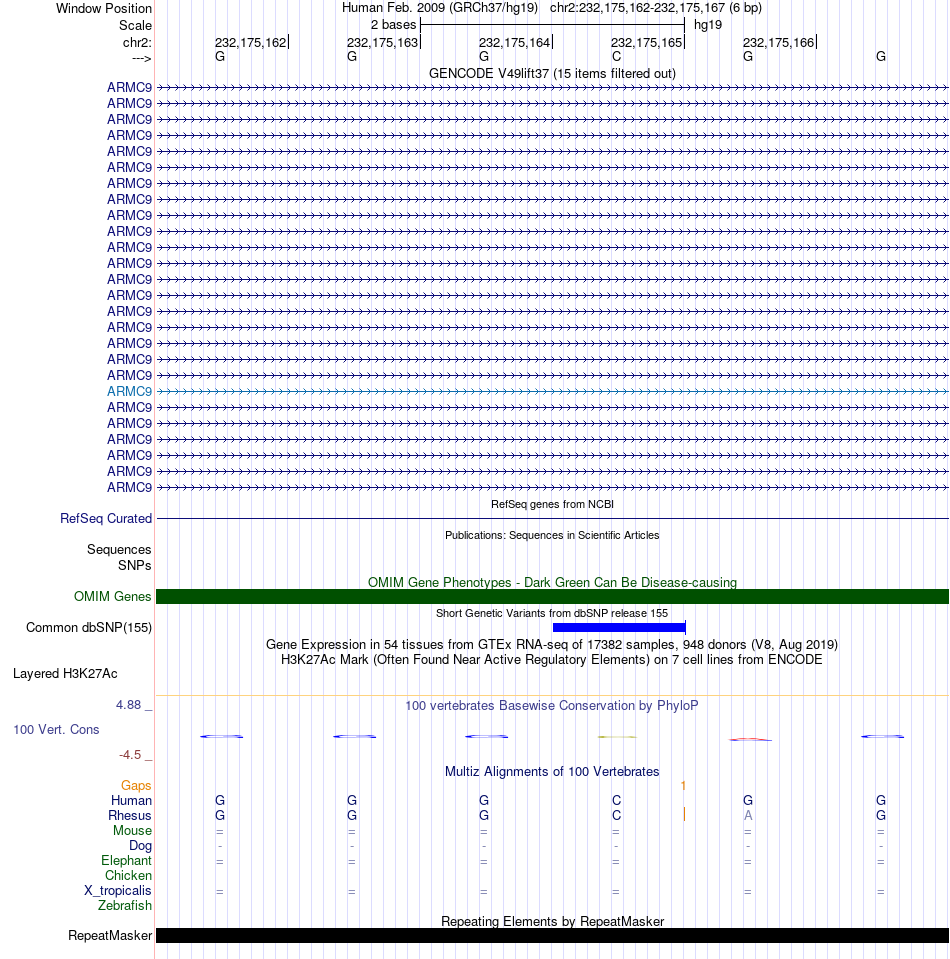Click the orange gap count '1'

[683, 785]
